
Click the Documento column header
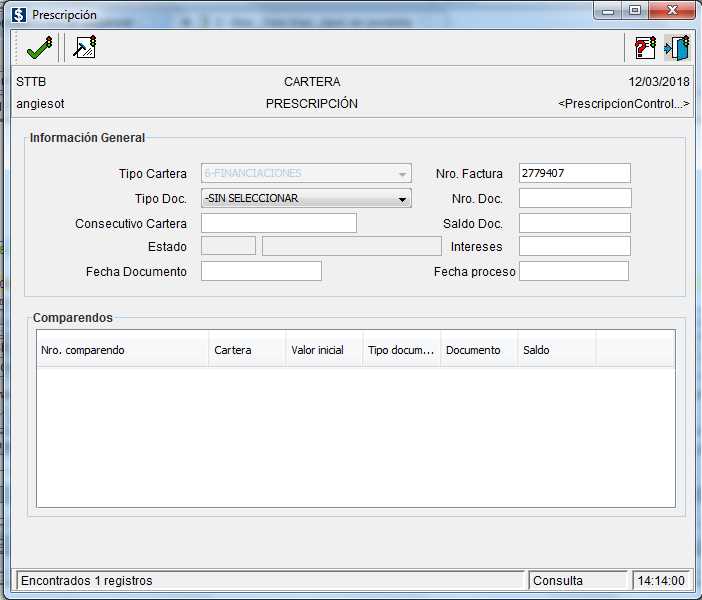point(479,350)
